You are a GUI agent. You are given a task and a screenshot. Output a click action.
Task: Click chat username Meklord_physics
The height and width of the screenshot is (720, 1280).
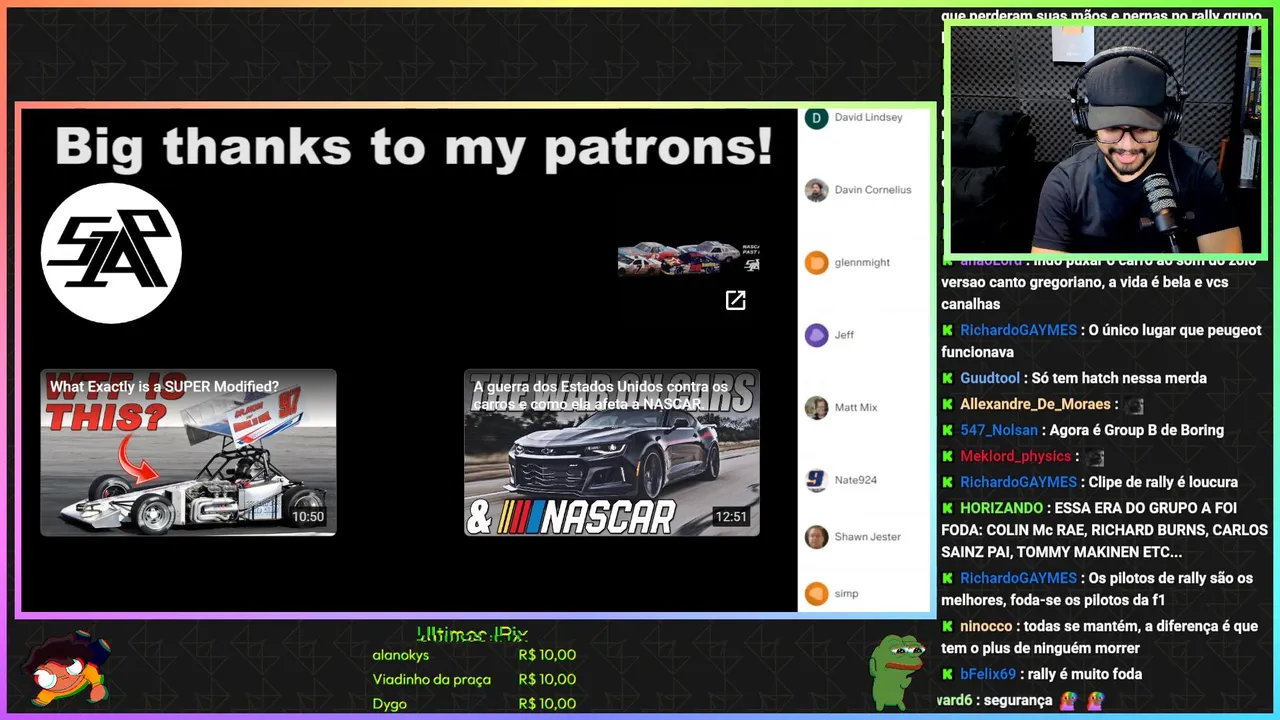[x=1015, y=456]
